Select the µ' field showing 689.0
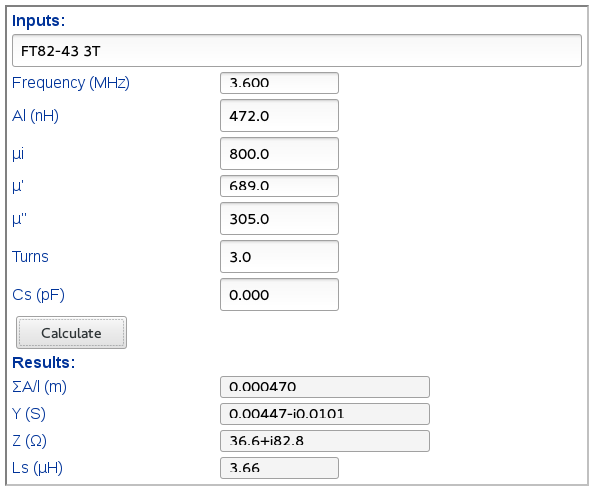The width and height of the screenshot is (596, 493). click(x=279, y=186)
